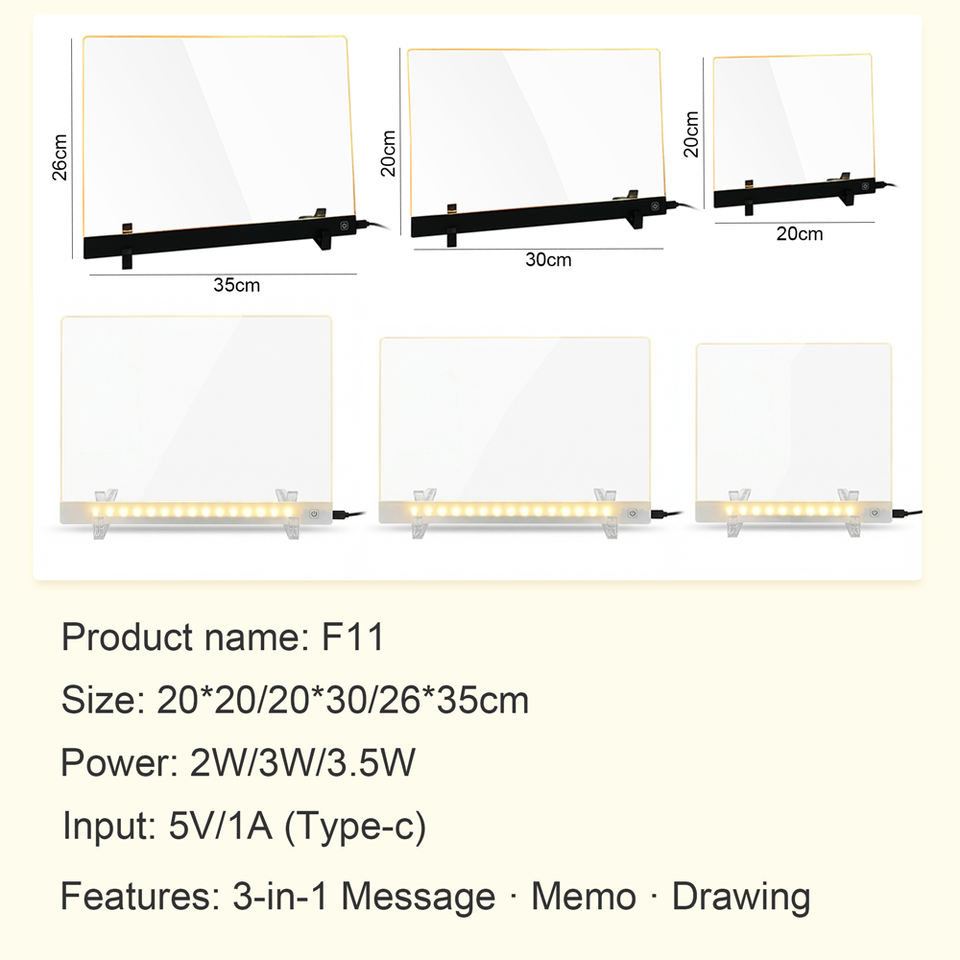Click the "Size: 20*20/20*30/26*35cm" line
Viewport: 960px width, 960px height.
(x=295, y=701)
